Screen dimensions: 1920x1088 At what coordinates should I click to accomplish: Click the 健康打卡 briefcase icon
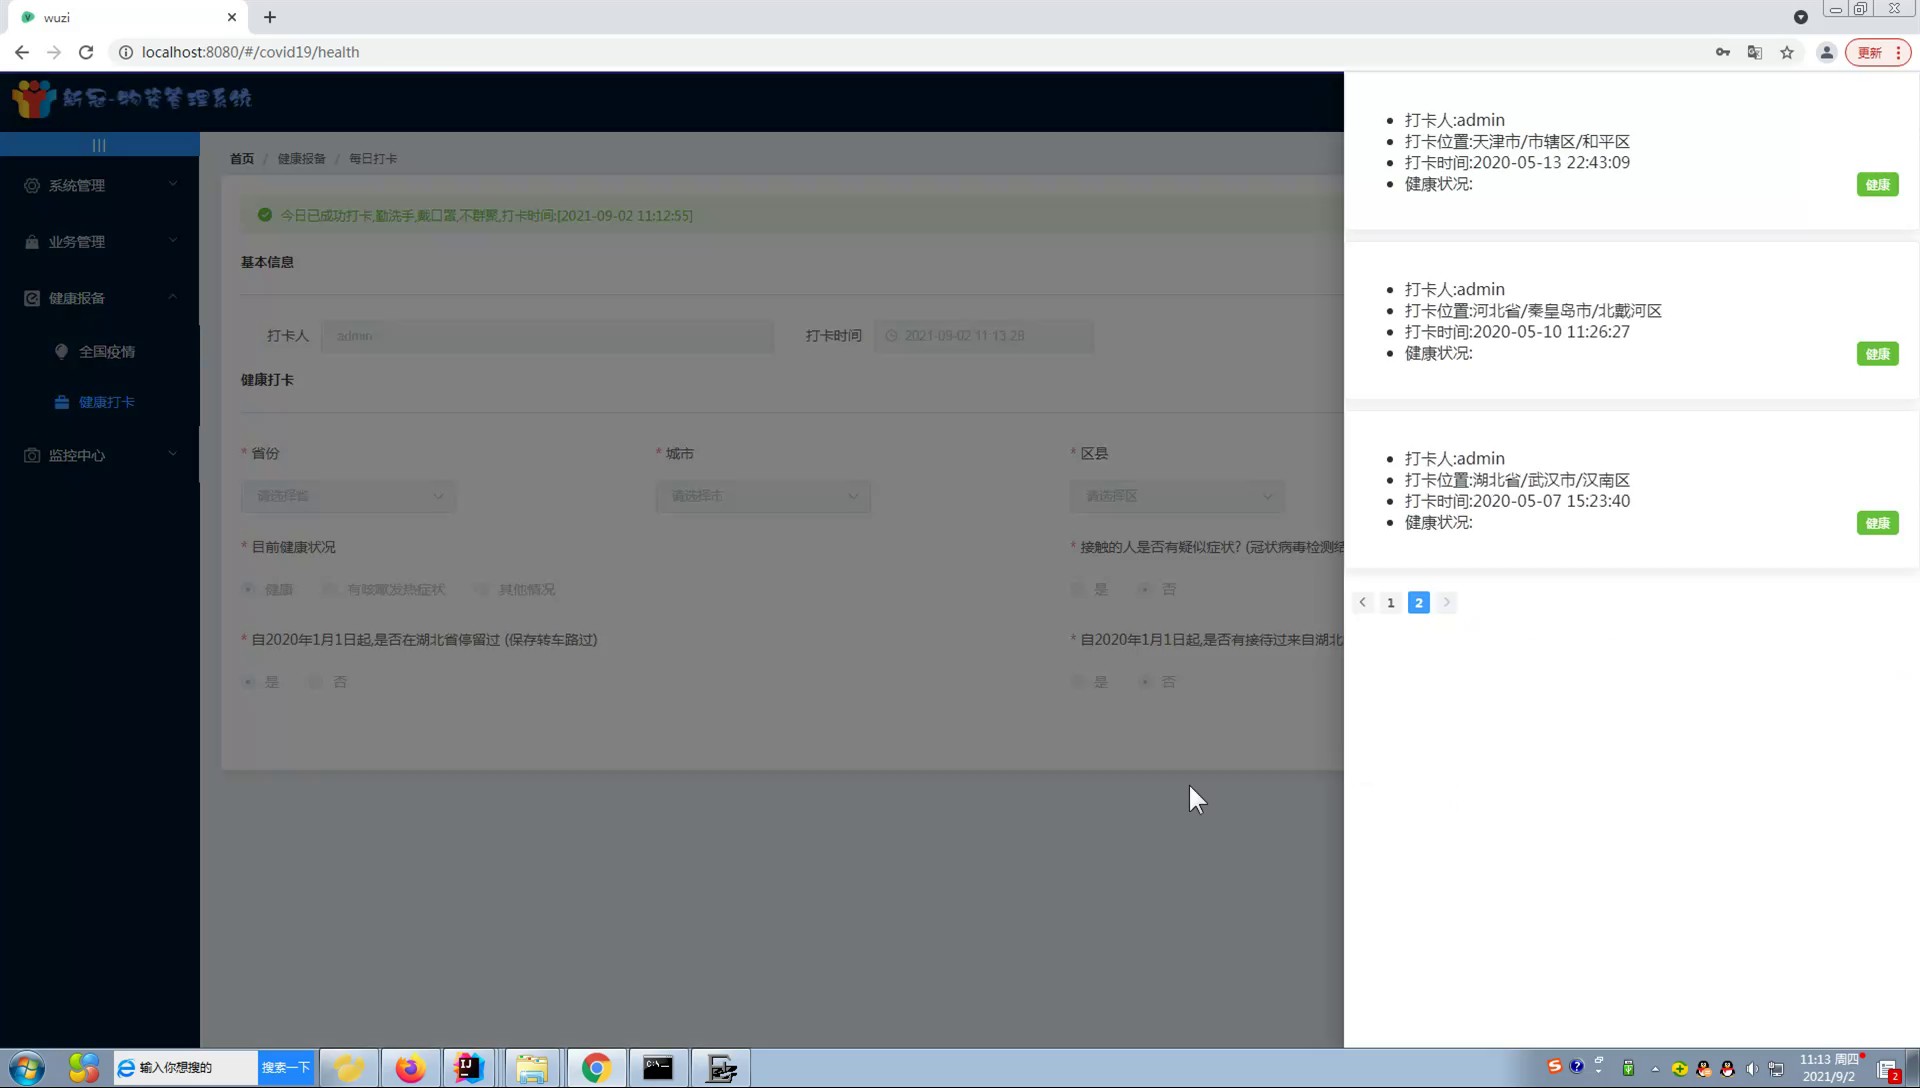pyautogui.click(x=62, y=402)
